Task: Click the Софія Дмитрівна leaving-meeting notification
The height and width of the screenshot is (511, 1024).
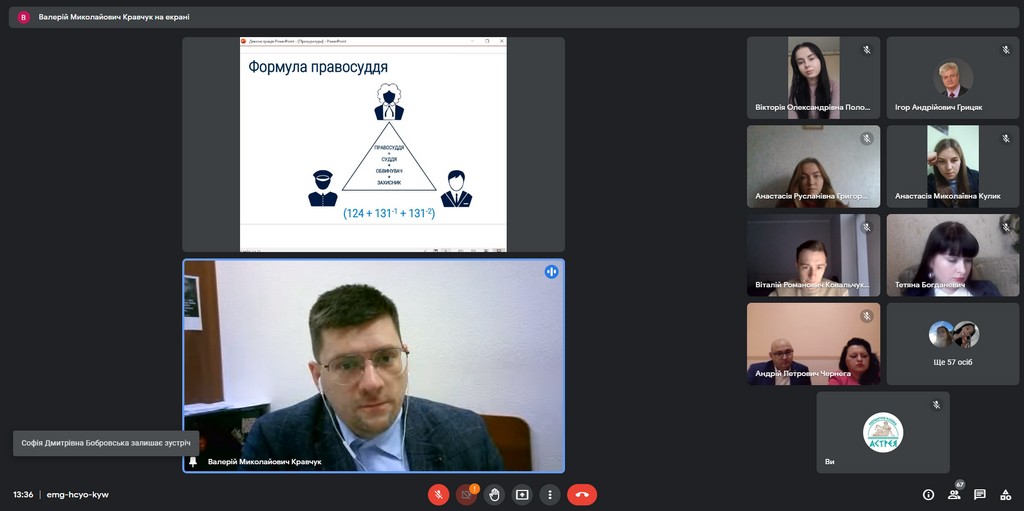Action: click(106, 442)
